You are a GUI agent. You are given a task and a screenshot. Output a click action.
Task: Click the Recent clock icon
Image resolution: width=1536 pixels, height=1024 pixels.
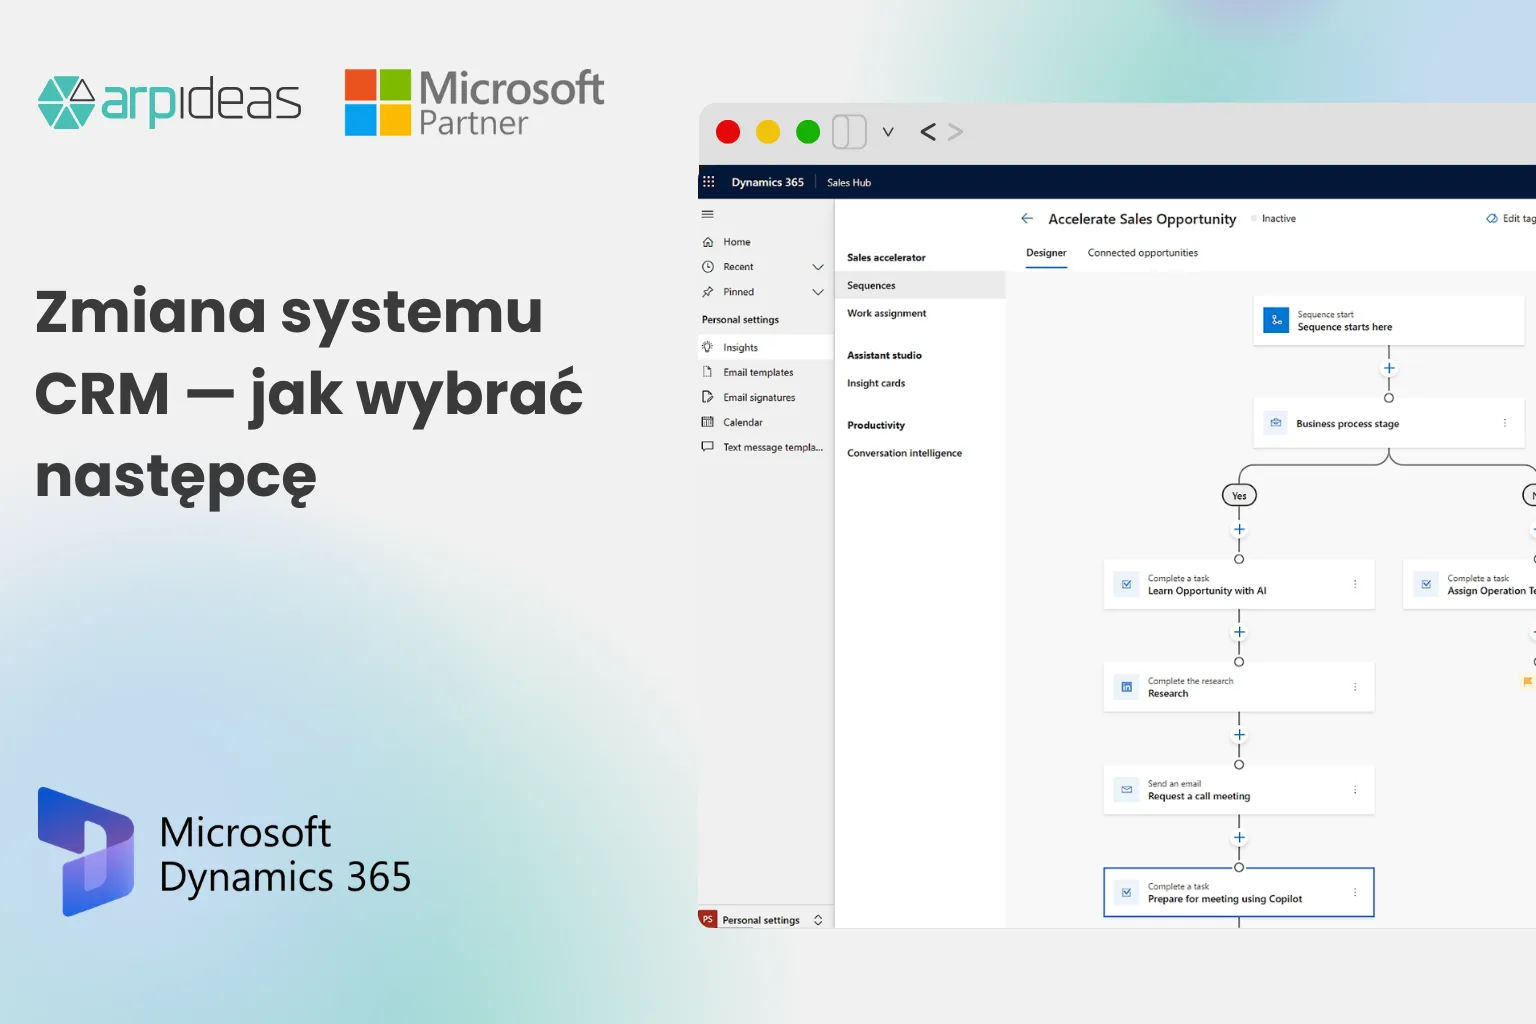708,267
